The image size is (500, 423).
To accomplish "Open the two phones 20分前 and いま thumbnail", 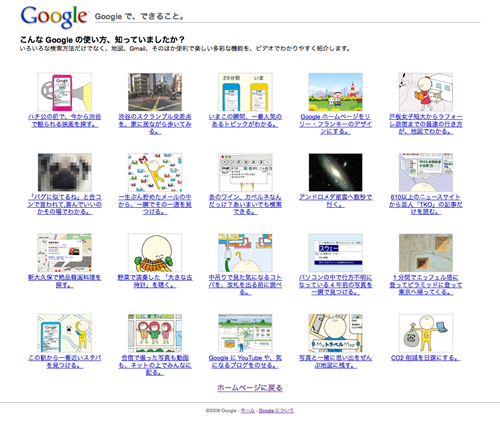I will coord(245,92).
